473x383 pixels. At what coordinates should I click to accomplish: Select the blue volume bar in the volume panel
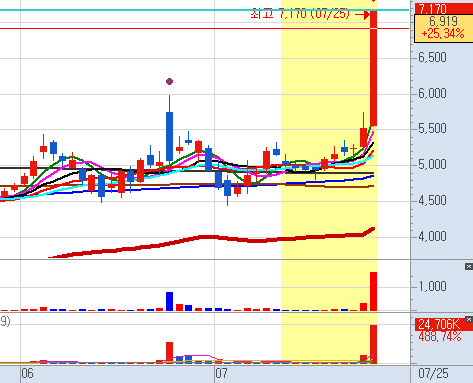pos(169,302)
